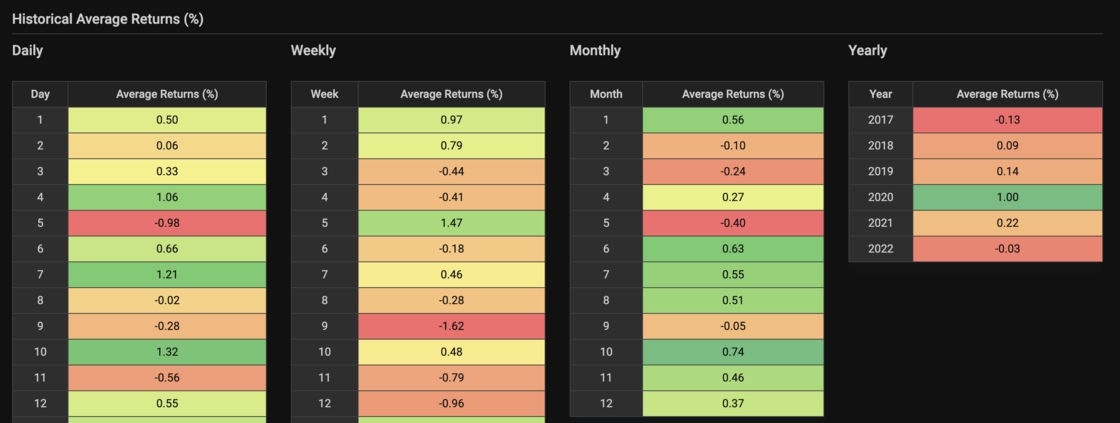
Task: Select the 0.74 cell for Month 10
Action: 733,352
